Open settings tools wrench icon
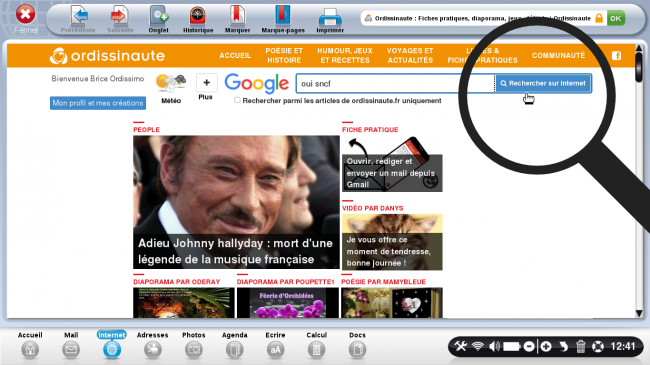The image size is (650, 365). 460,346
